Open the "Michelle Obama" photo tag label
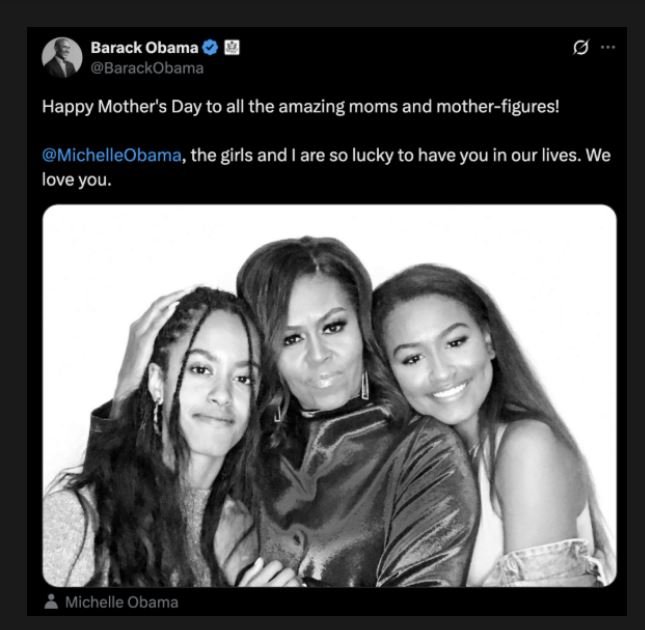The image size is (645, 630). (121, 602)
